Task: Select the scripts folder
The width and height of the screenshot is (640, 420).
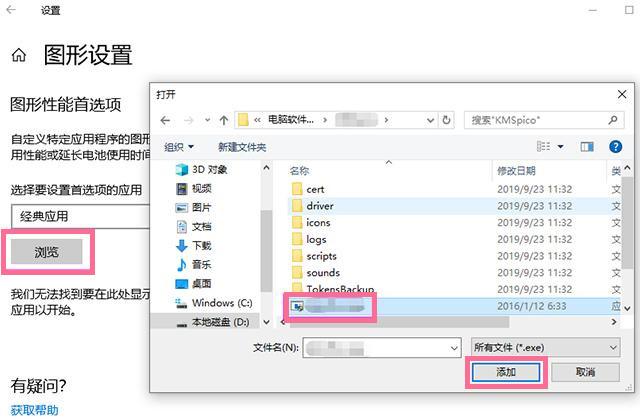Action: [452, 256]
